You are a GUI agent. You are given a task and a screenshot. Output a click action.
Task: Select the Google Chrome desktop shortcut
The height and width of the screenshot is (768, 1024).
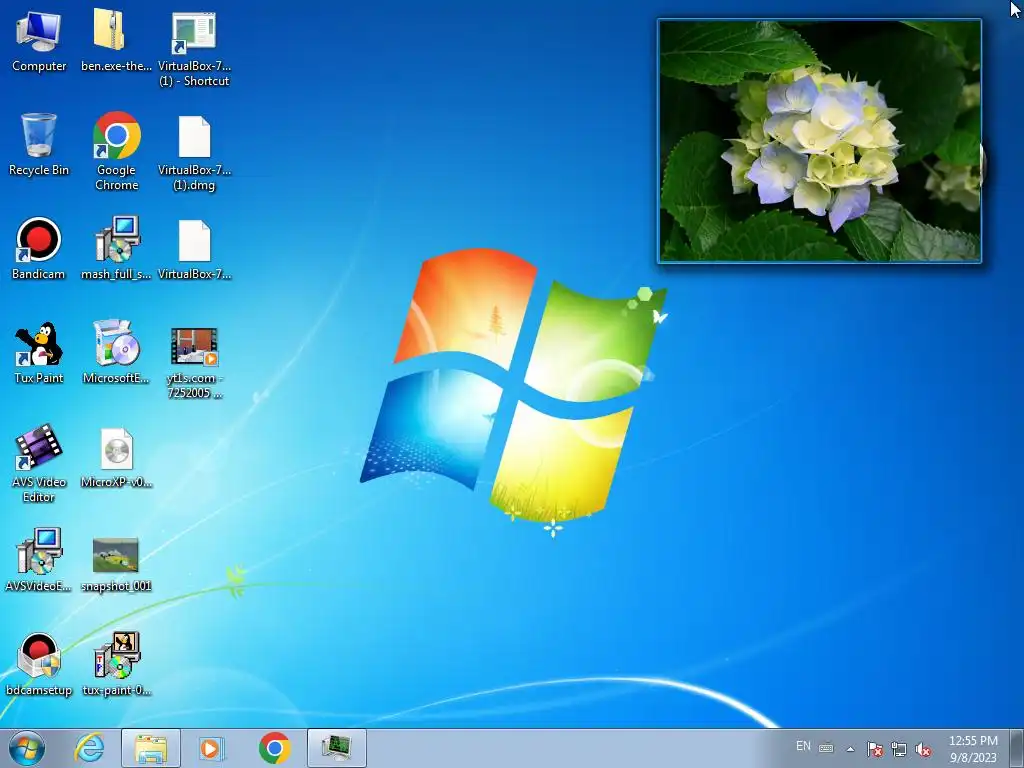[116, 152]
